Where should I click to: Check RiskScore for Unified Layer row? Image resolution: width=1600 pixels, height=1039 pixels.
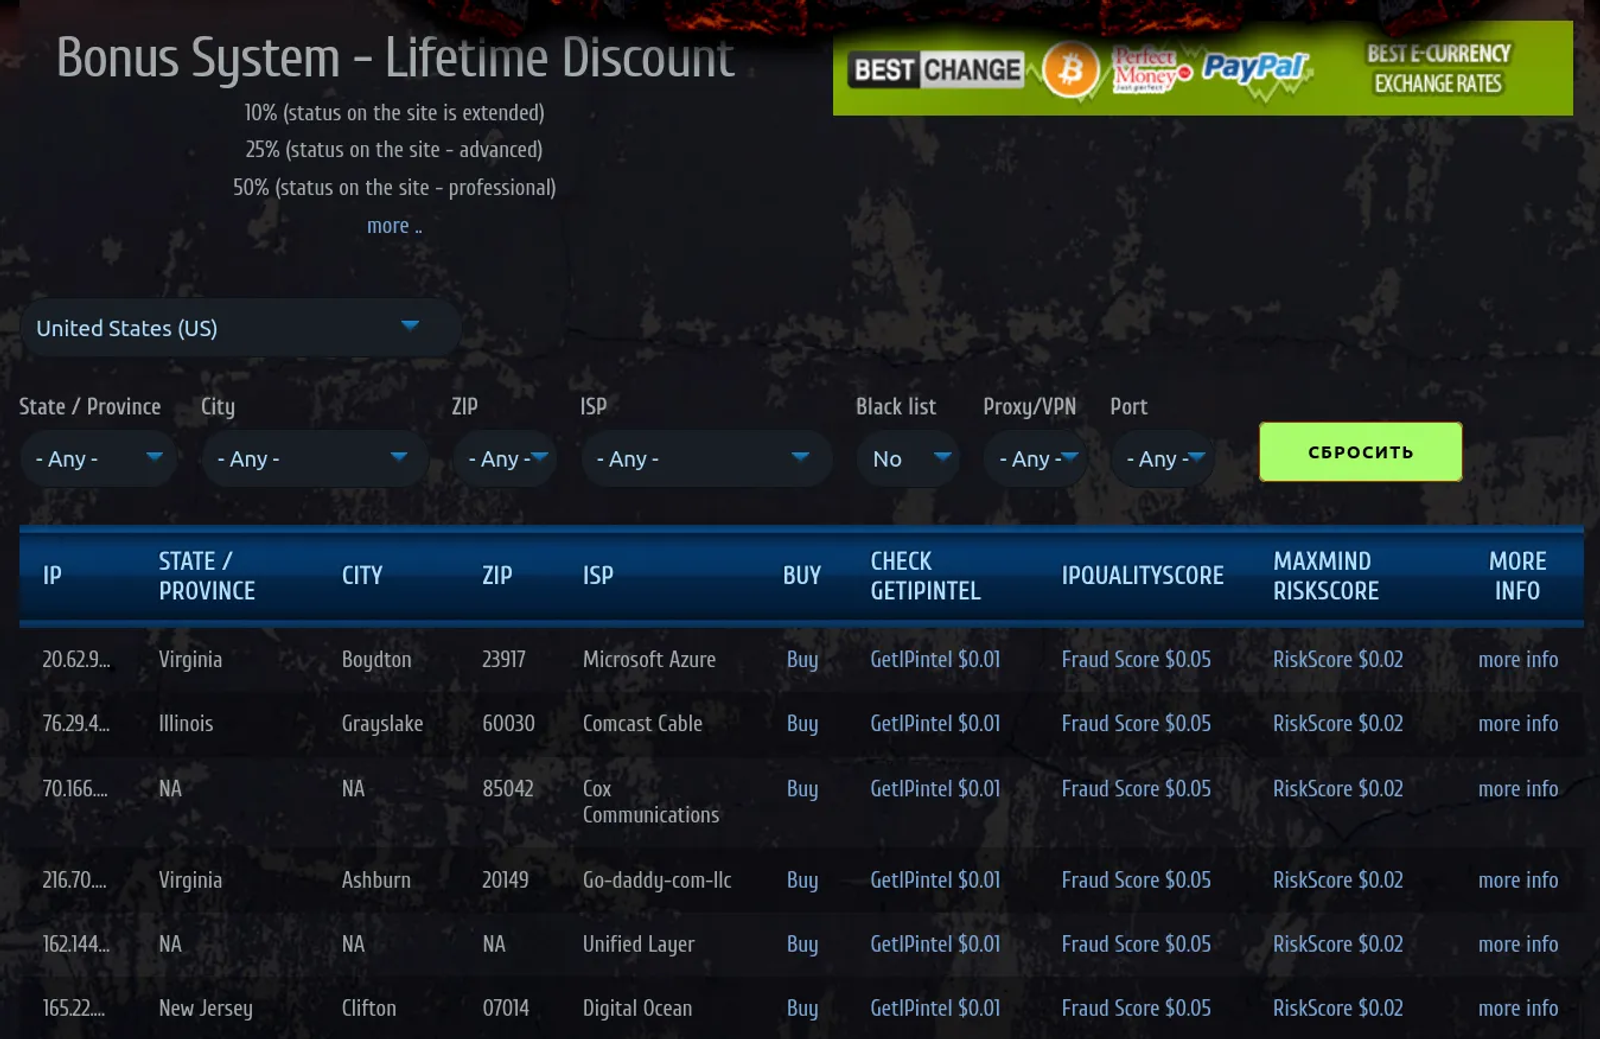click(1338, 945)
